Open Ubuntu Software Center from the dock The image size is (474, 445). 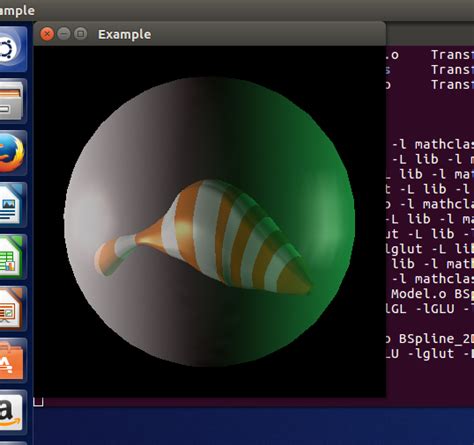[12, 361]
